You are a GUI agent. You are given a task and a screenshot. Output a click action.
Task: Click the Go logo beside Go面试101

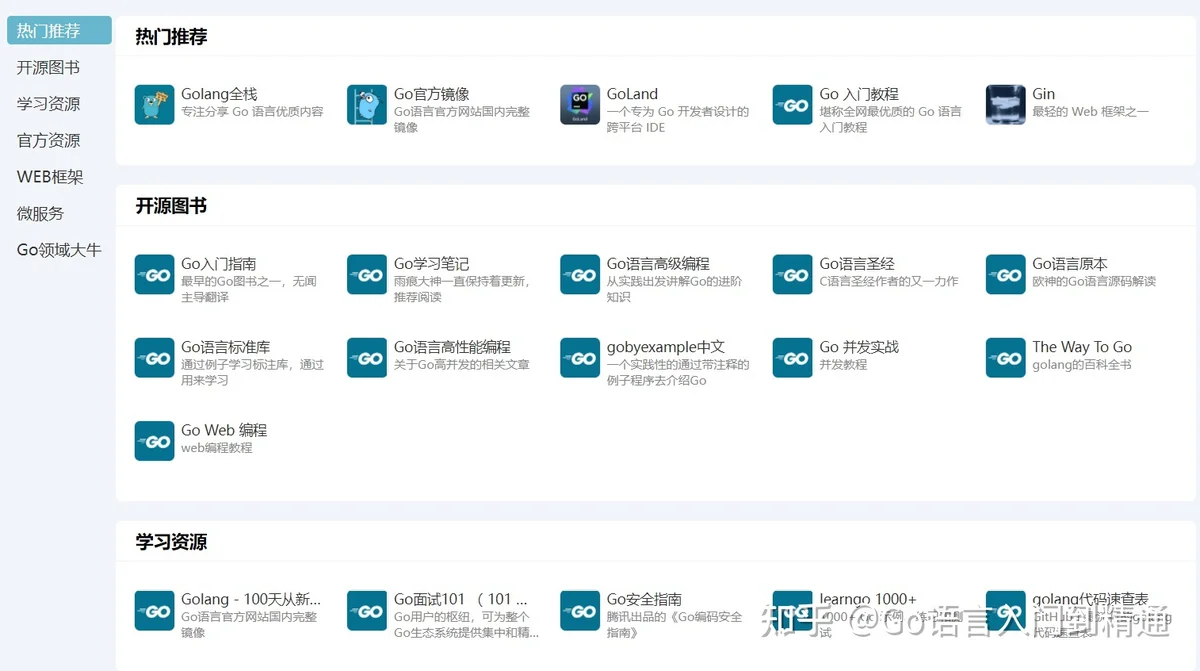367,611
